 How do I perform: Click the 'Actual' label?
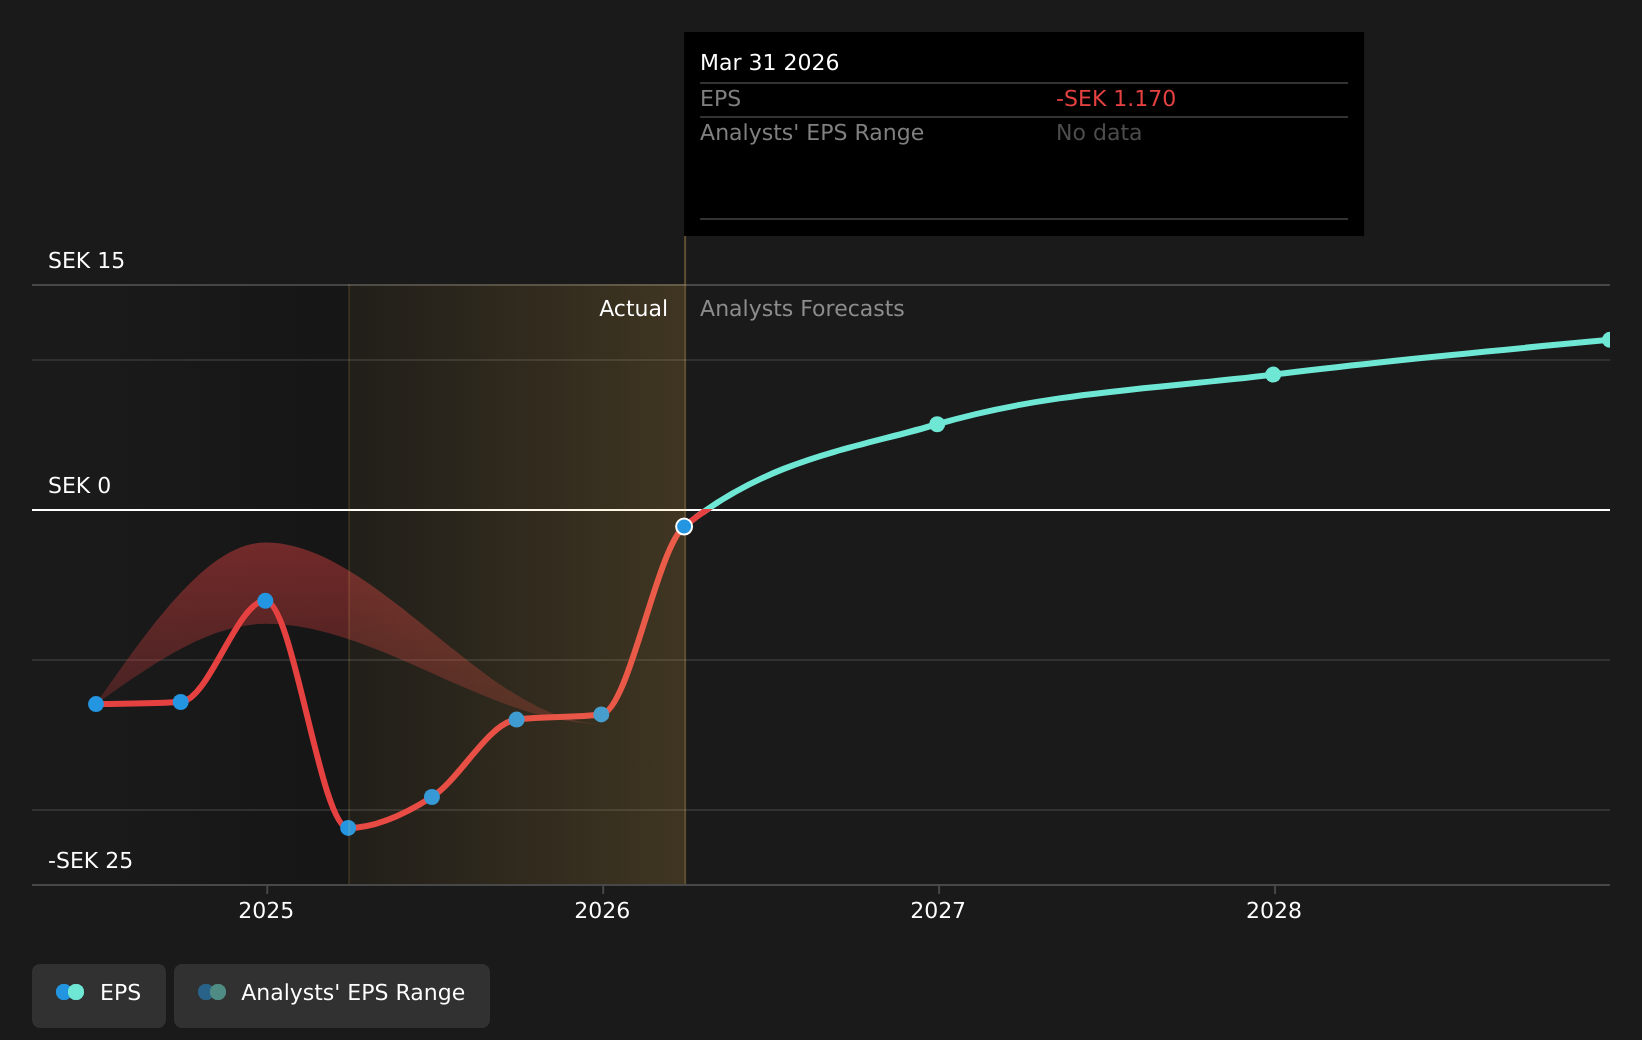[633, 309]
